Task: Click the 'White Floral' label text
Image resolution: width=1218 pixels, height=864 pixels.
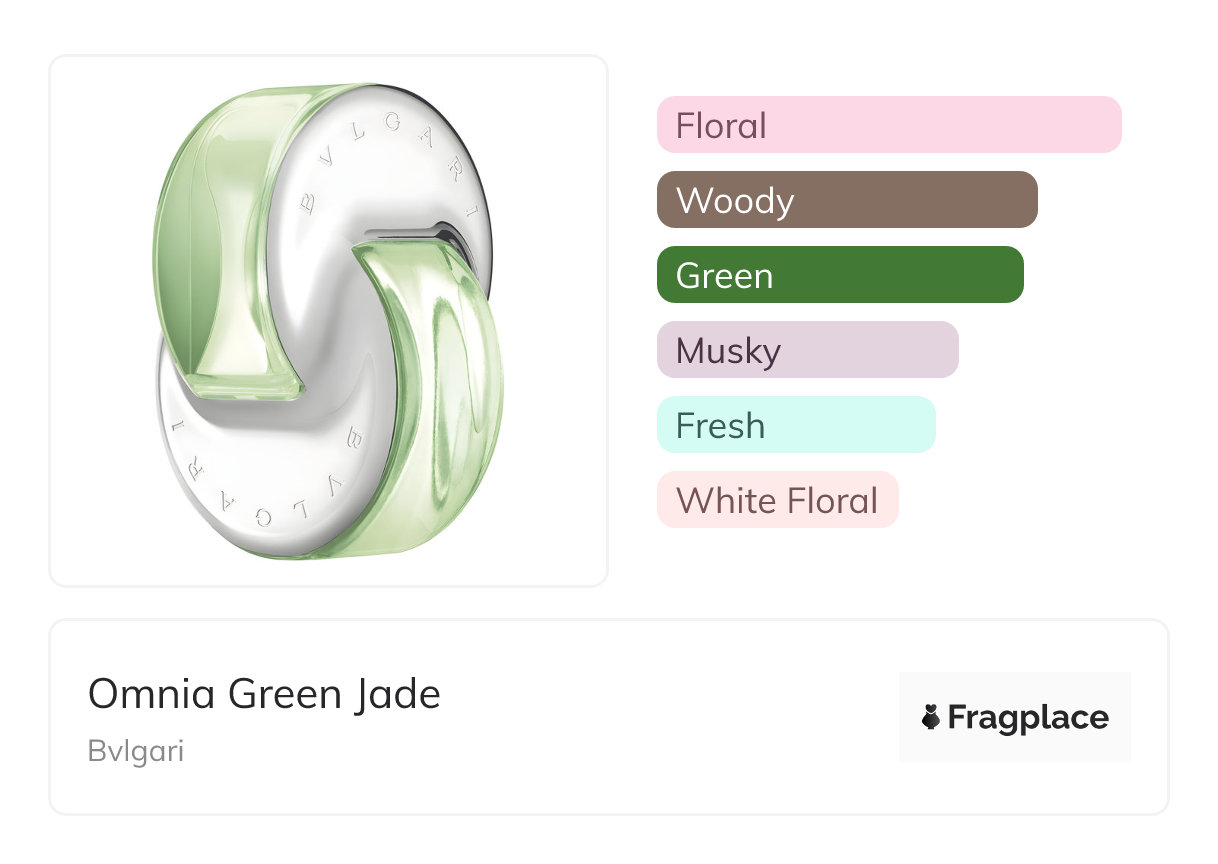Action: 777,501
